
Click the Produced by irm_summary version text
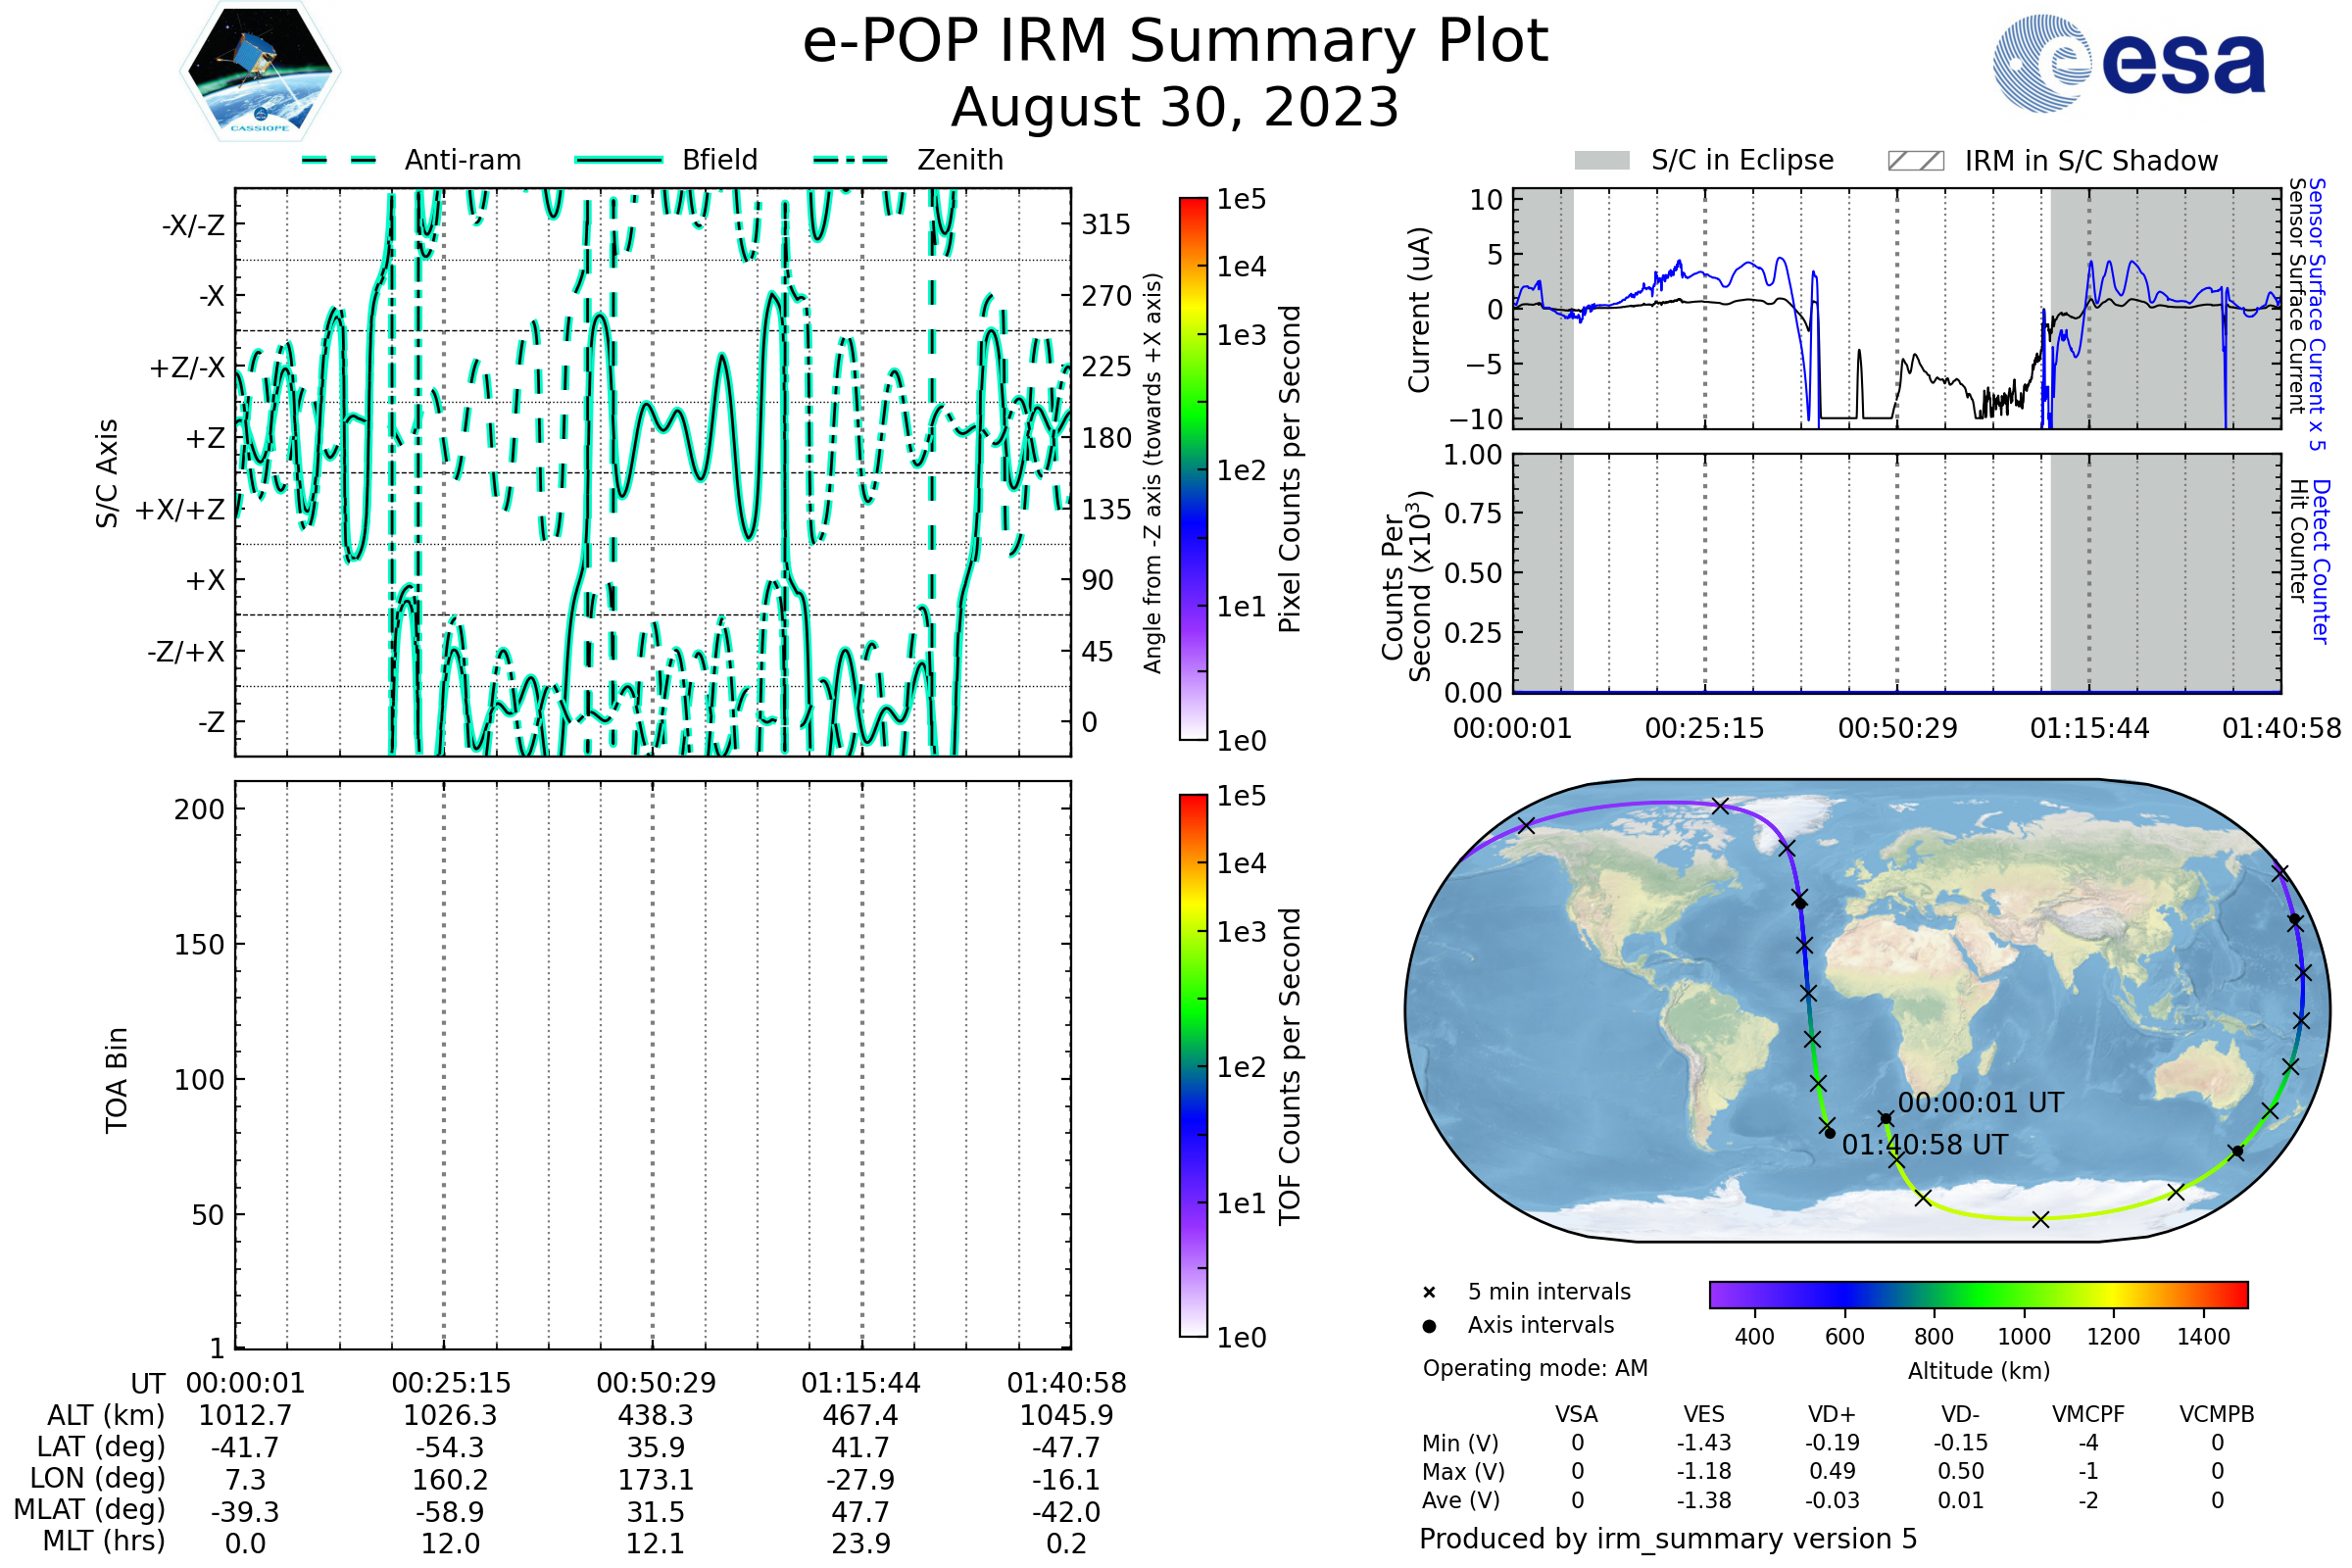coord(1667,1539)
